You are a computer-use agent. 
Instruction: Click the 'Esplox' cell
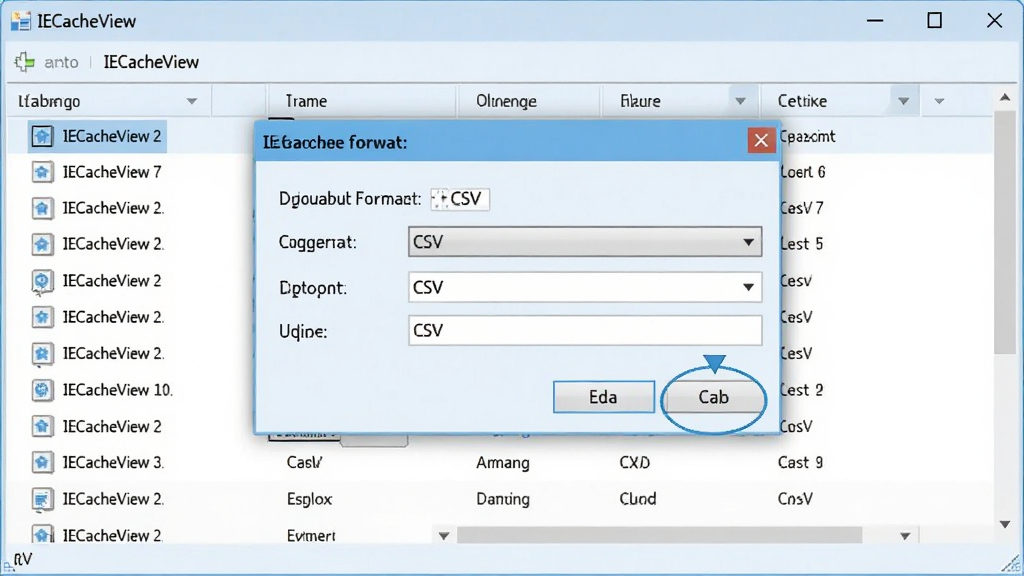[x=310, y=499]
